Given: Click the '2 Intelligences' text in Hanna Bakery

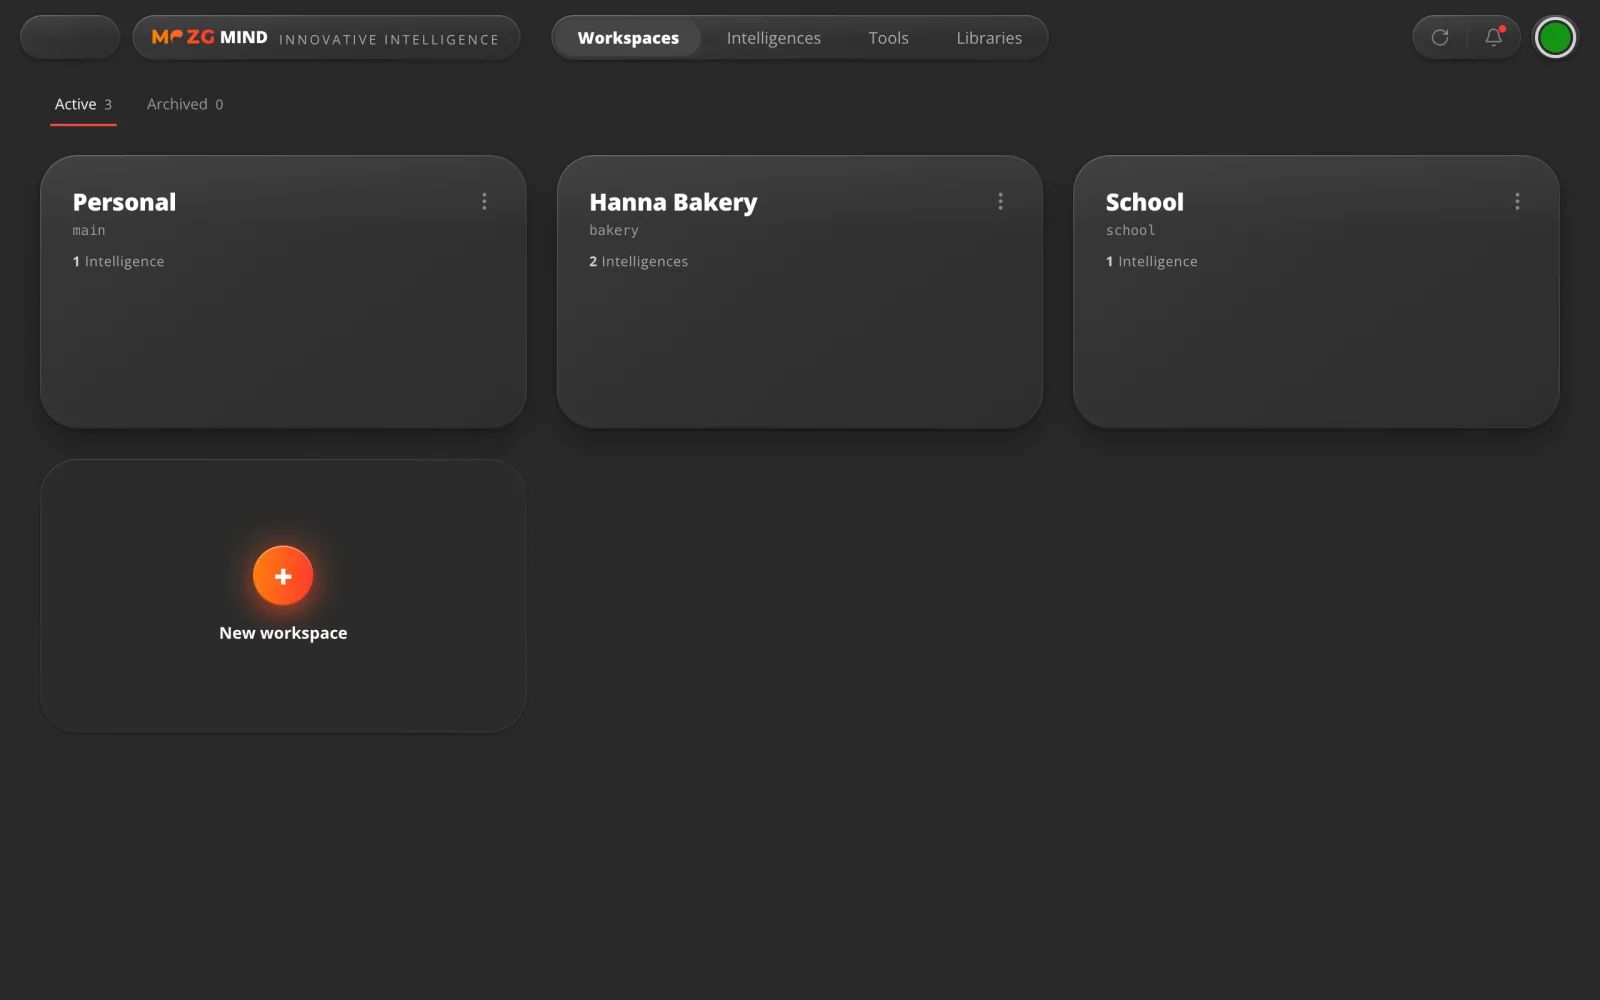Looking at the screenshot, I should (x=638, y=261).
